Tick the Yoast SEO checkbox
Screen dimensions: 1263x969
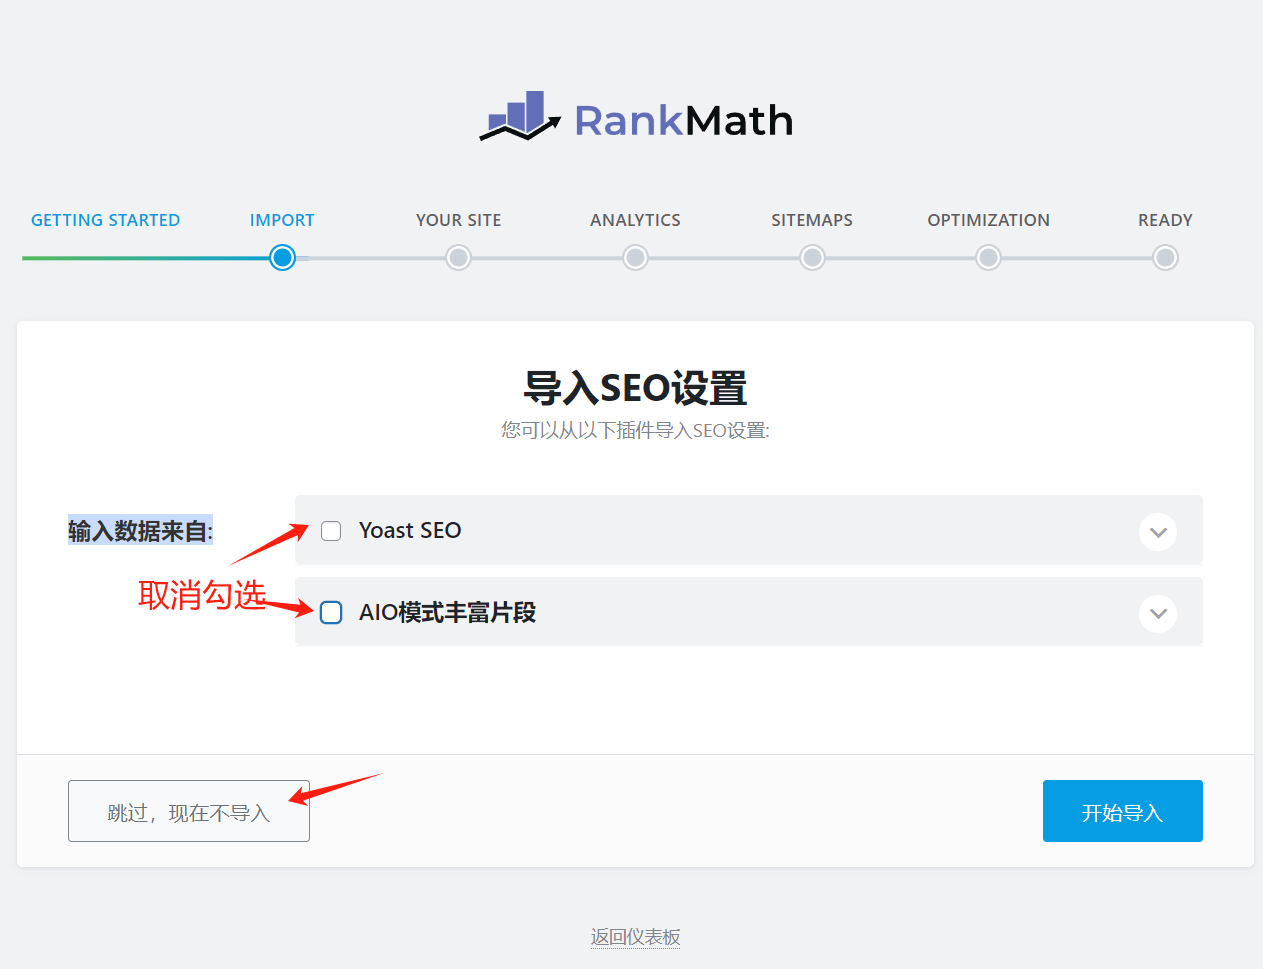click(x=331, y=531)
